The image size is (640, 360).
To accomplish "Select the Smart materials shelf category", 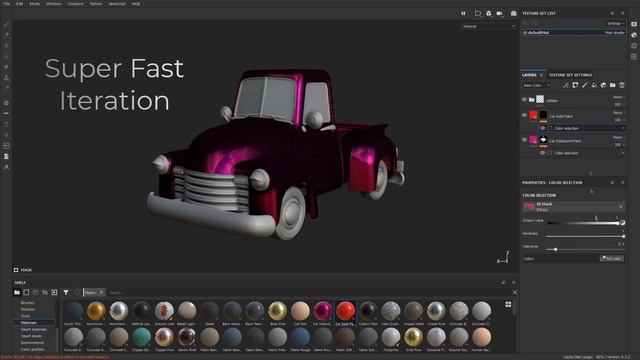I will point(33,329).
